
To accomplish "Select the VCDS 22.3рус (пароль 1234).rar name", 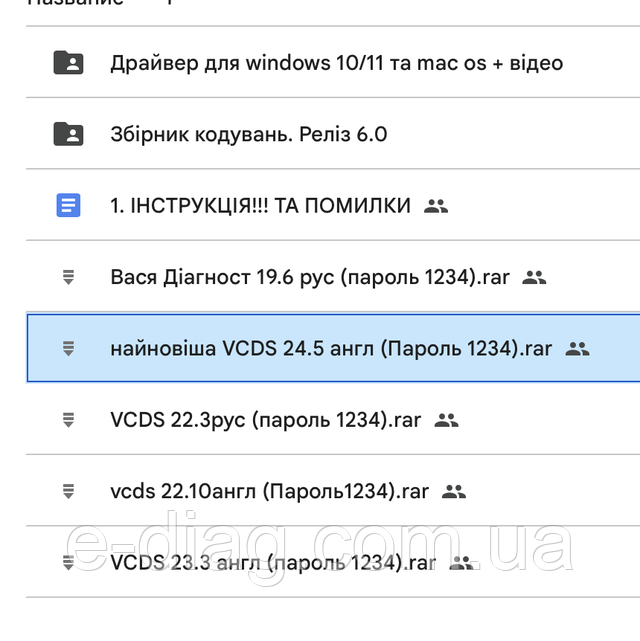I will pyautogui.click(x=266, y=420).
